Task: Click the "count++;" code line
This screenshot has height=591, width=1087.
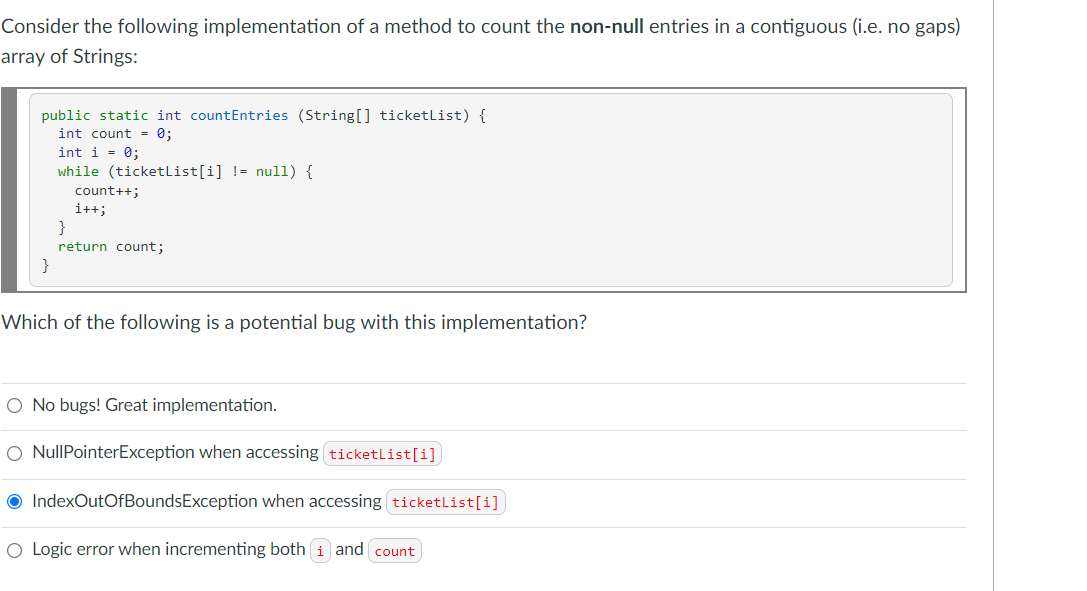Action: point(107,191)
